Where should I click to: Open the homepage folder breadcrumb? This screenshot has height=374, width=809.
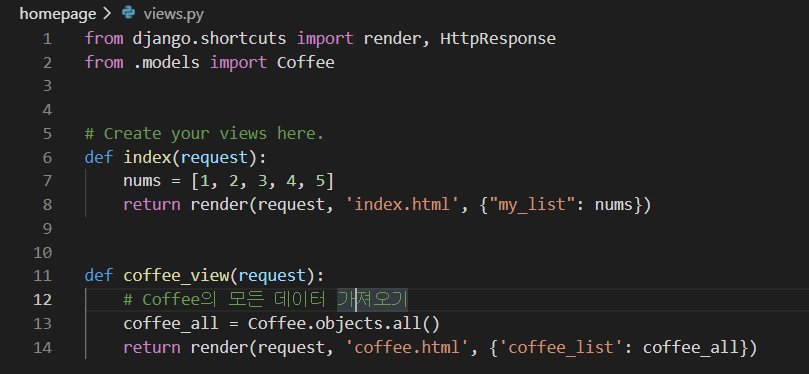coord(58,14)
